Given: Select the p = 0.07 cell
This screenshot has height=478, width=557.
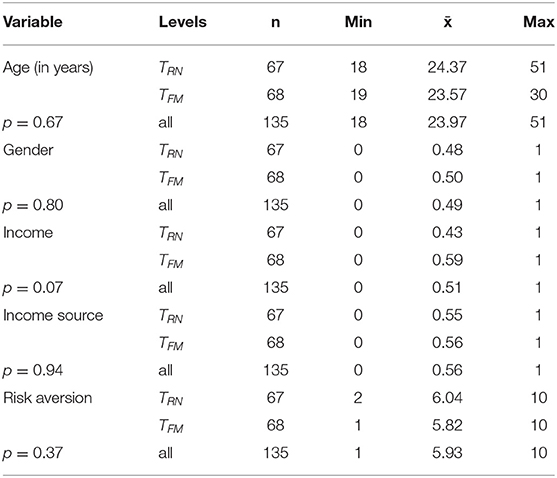Looking at the screenshot, I should pyautogui.click(x=33, y=288).
